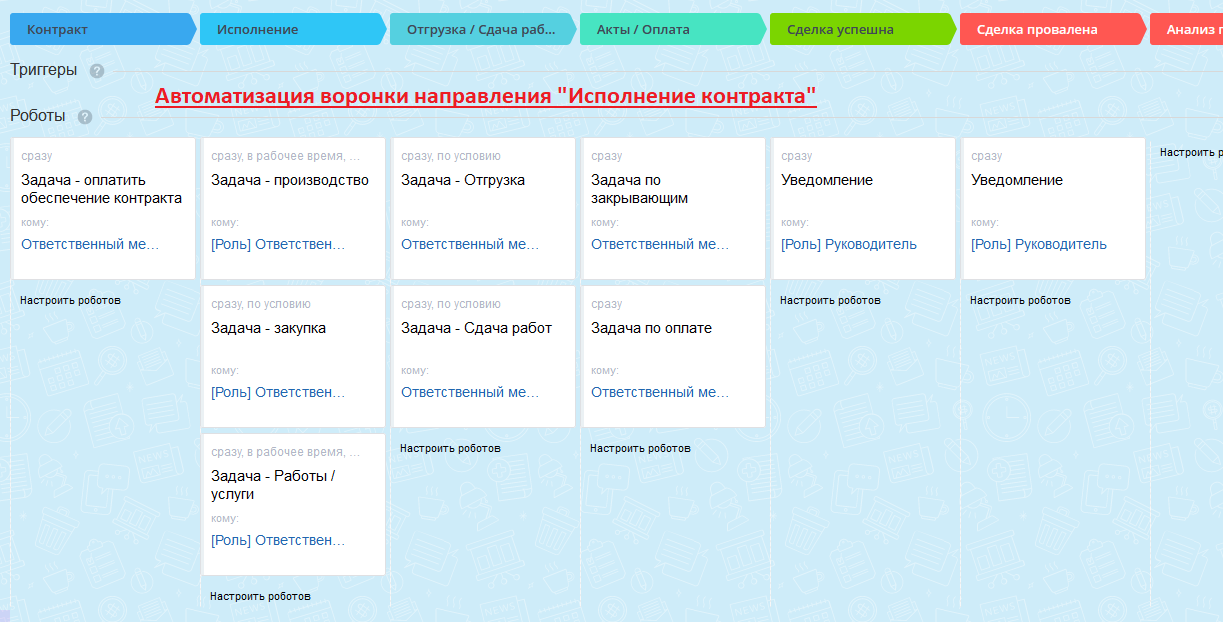Open the Задача - Сдача работ robot
The height and width of the screenshot is (622, 1223).
tap(483, 356)
